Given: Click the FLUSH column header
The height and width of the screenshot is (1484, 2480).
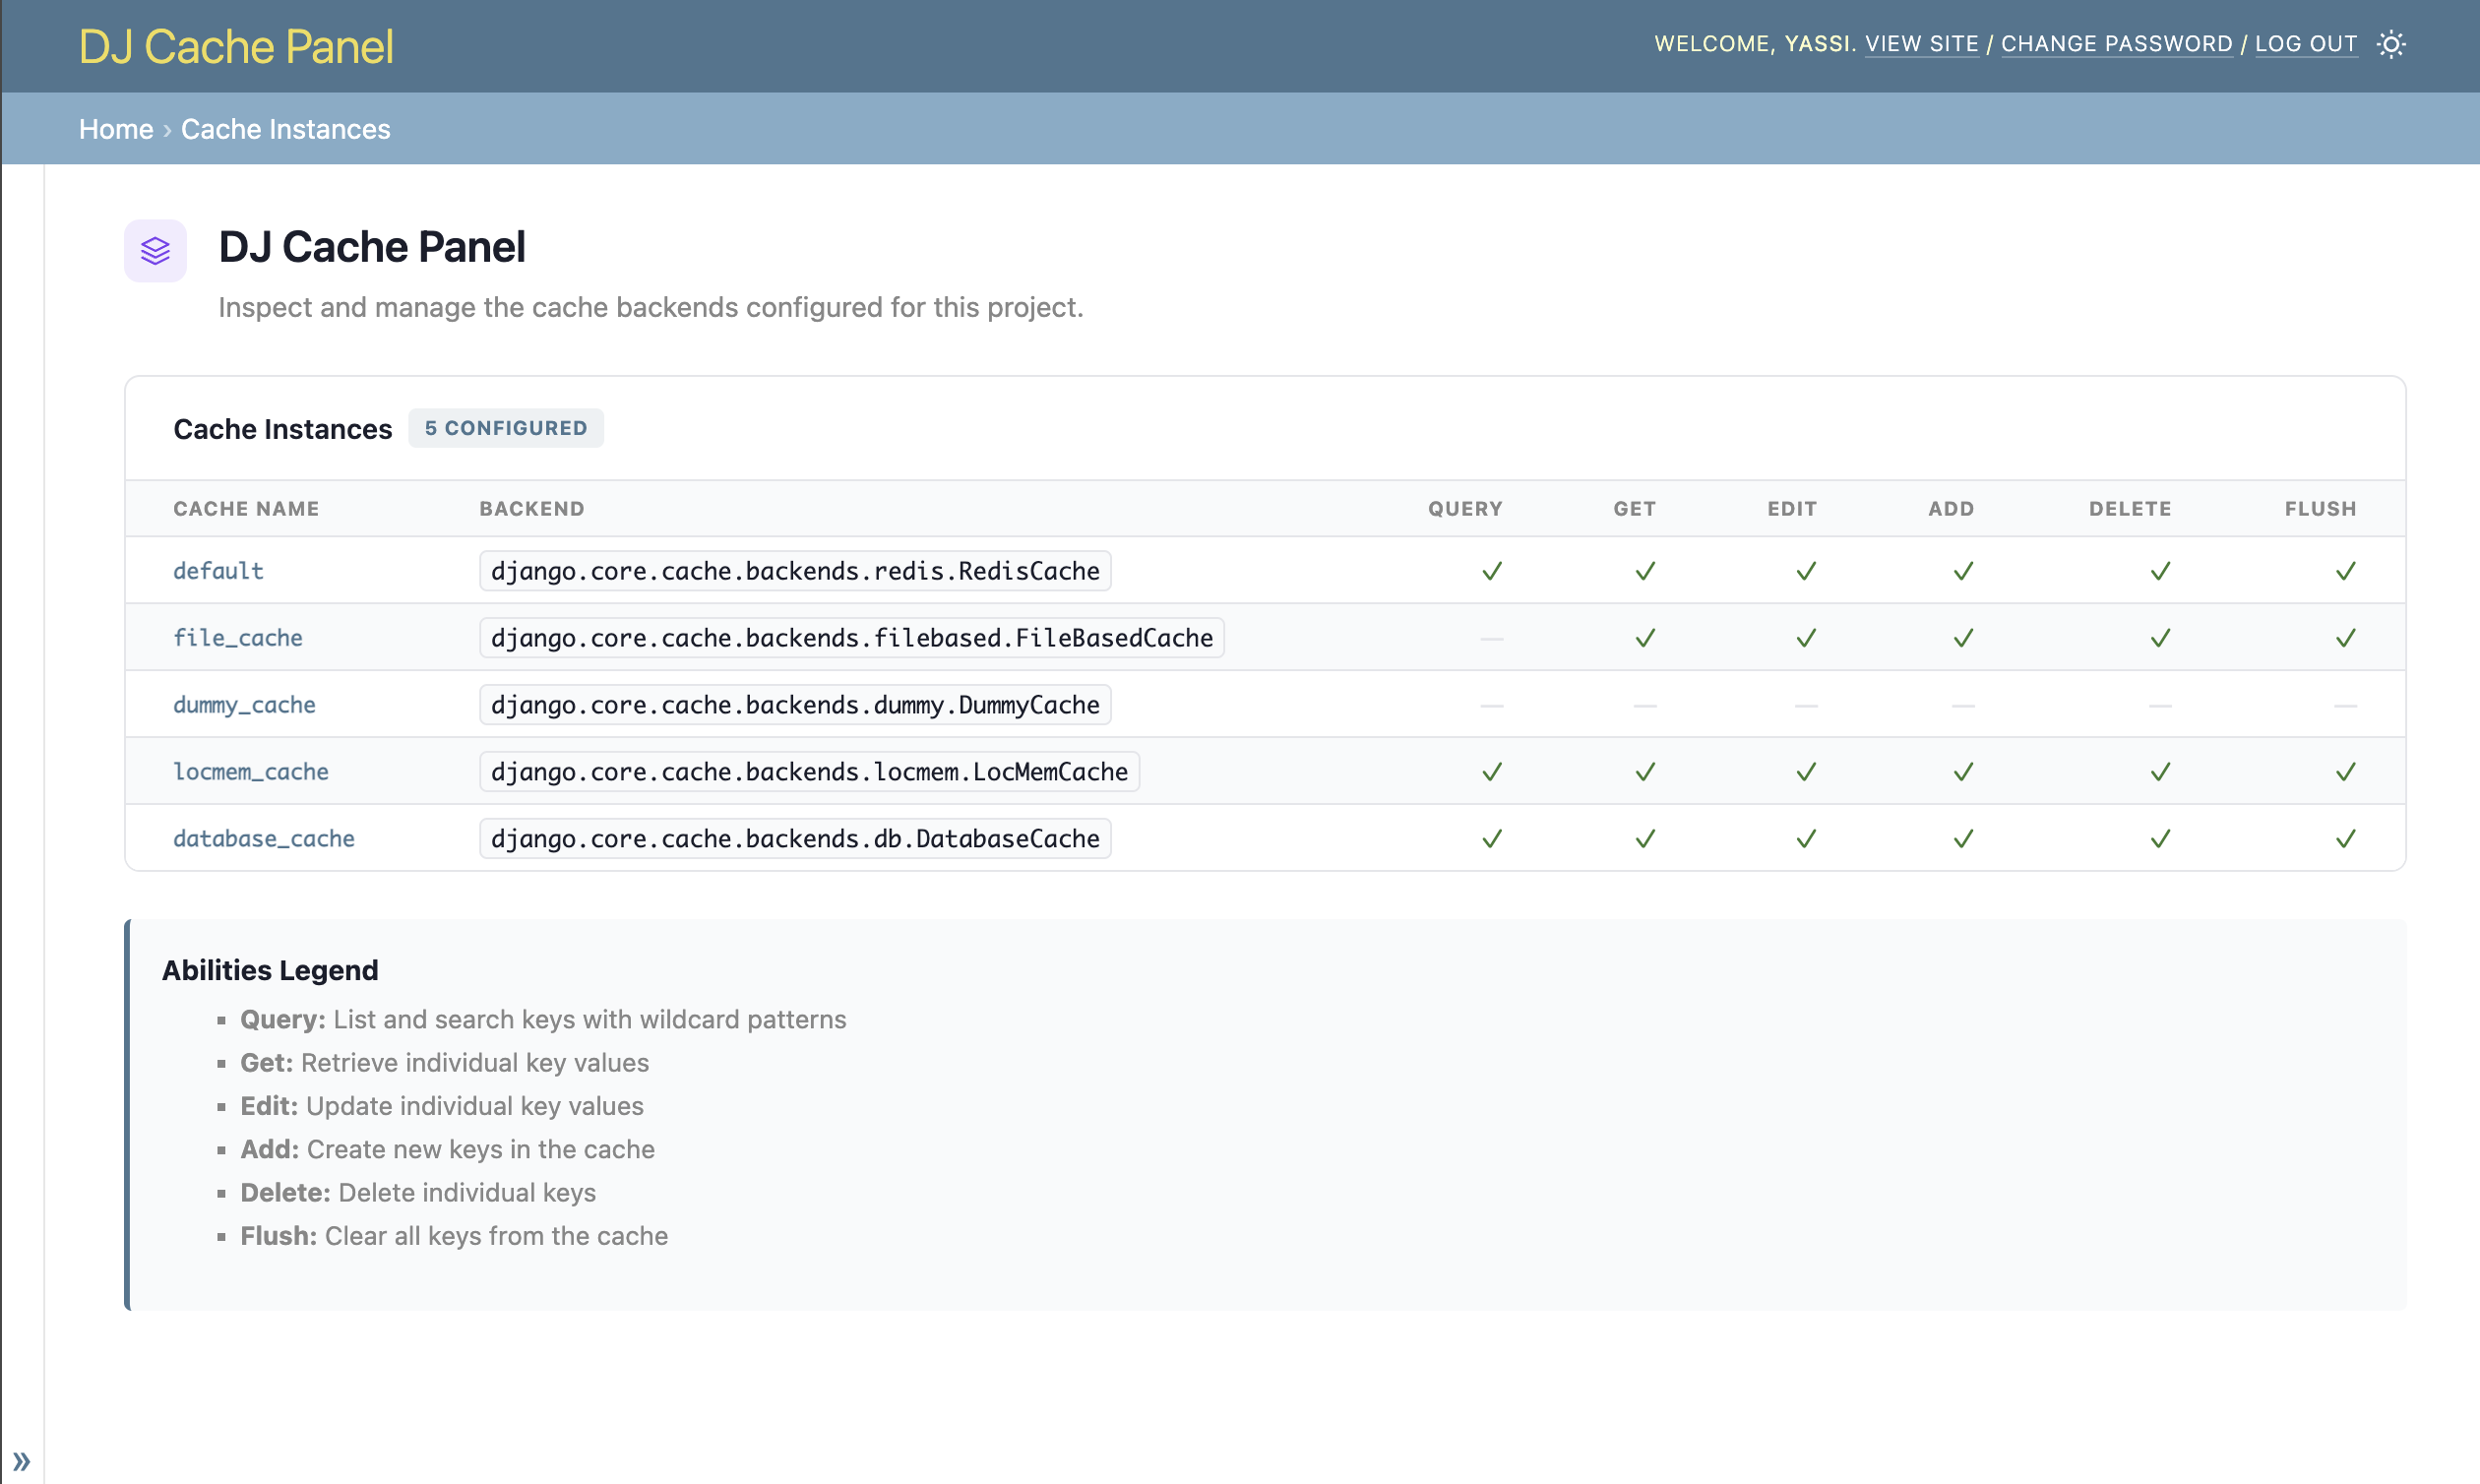Looking at the screenshot, I should pos(2320,509).
